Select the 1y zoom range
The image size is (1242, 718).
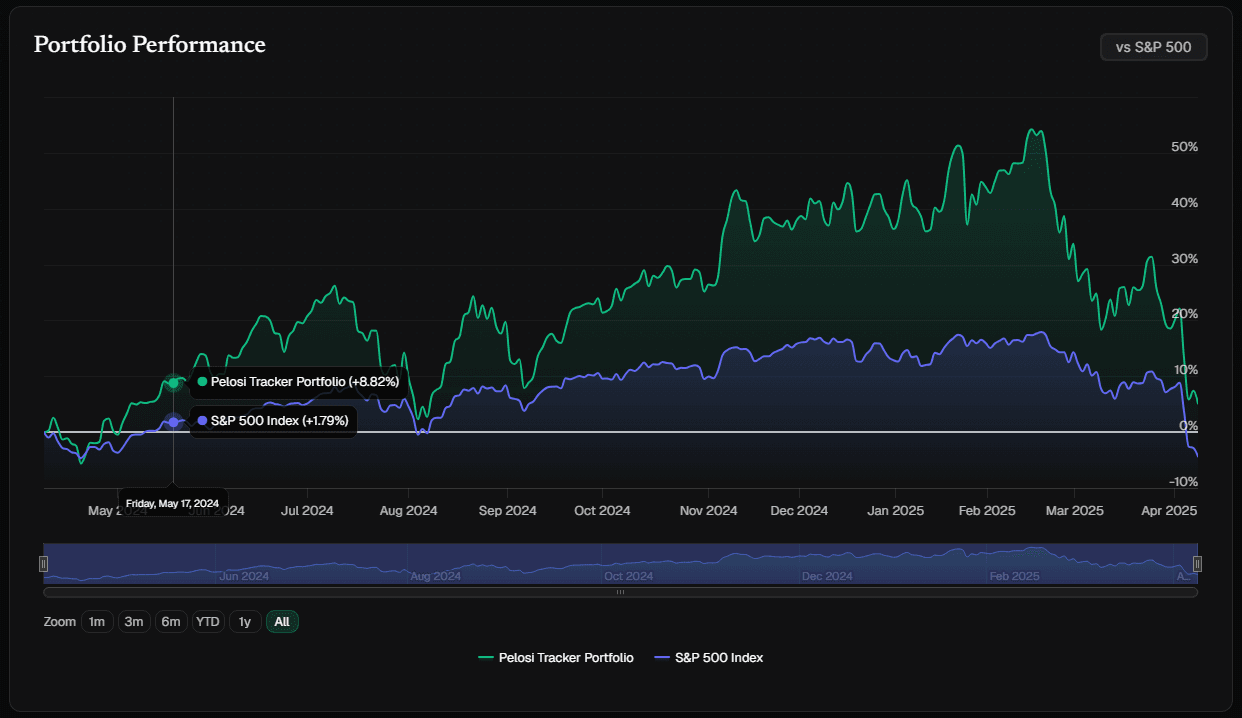[245, 622]
